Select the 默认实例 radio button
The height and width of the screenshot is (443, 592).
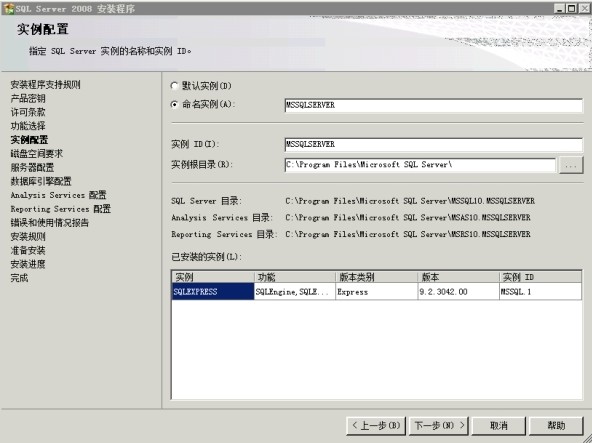coord(174,86)
